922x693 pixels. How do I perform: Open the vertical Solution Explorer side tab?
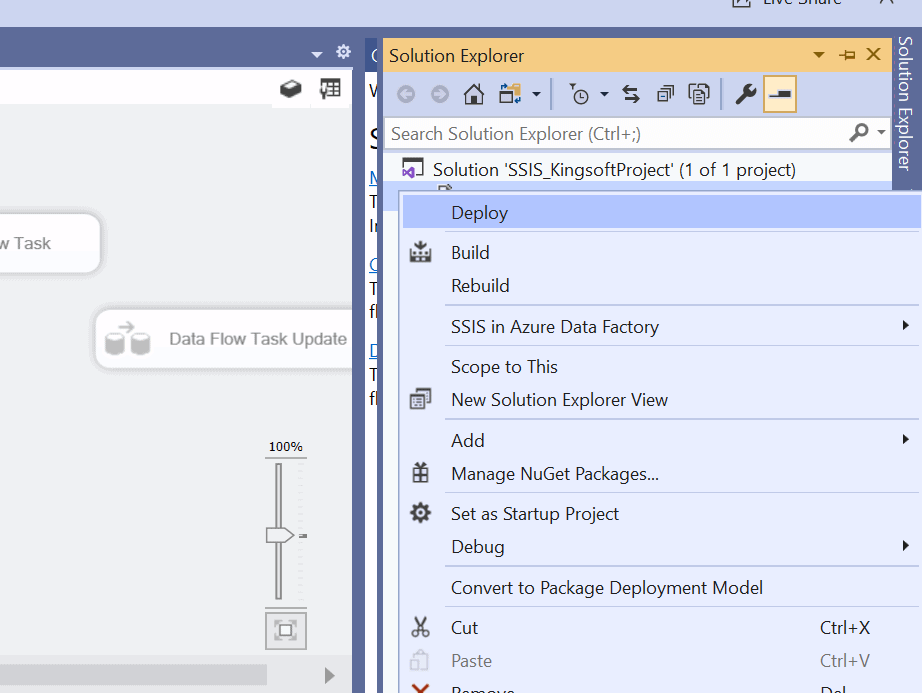[906, 103]
